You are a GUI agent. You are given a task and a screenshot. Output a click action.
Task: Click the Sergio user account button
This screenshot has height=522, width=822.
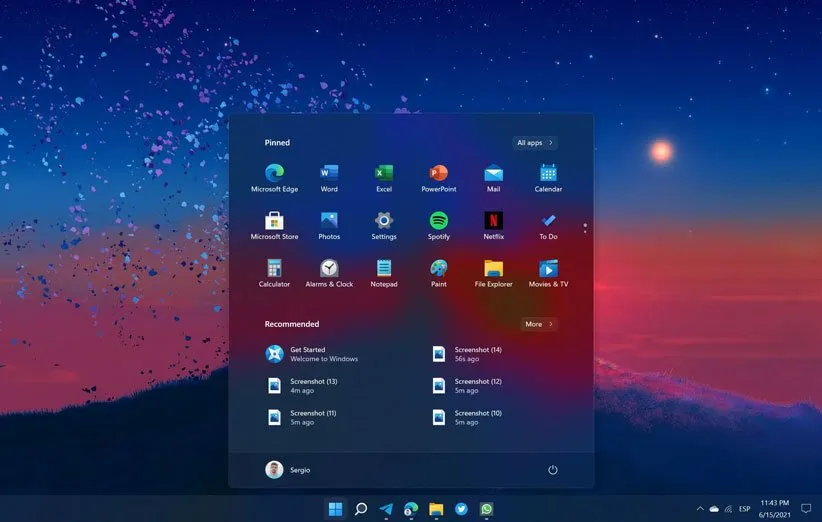coord(288,470)
